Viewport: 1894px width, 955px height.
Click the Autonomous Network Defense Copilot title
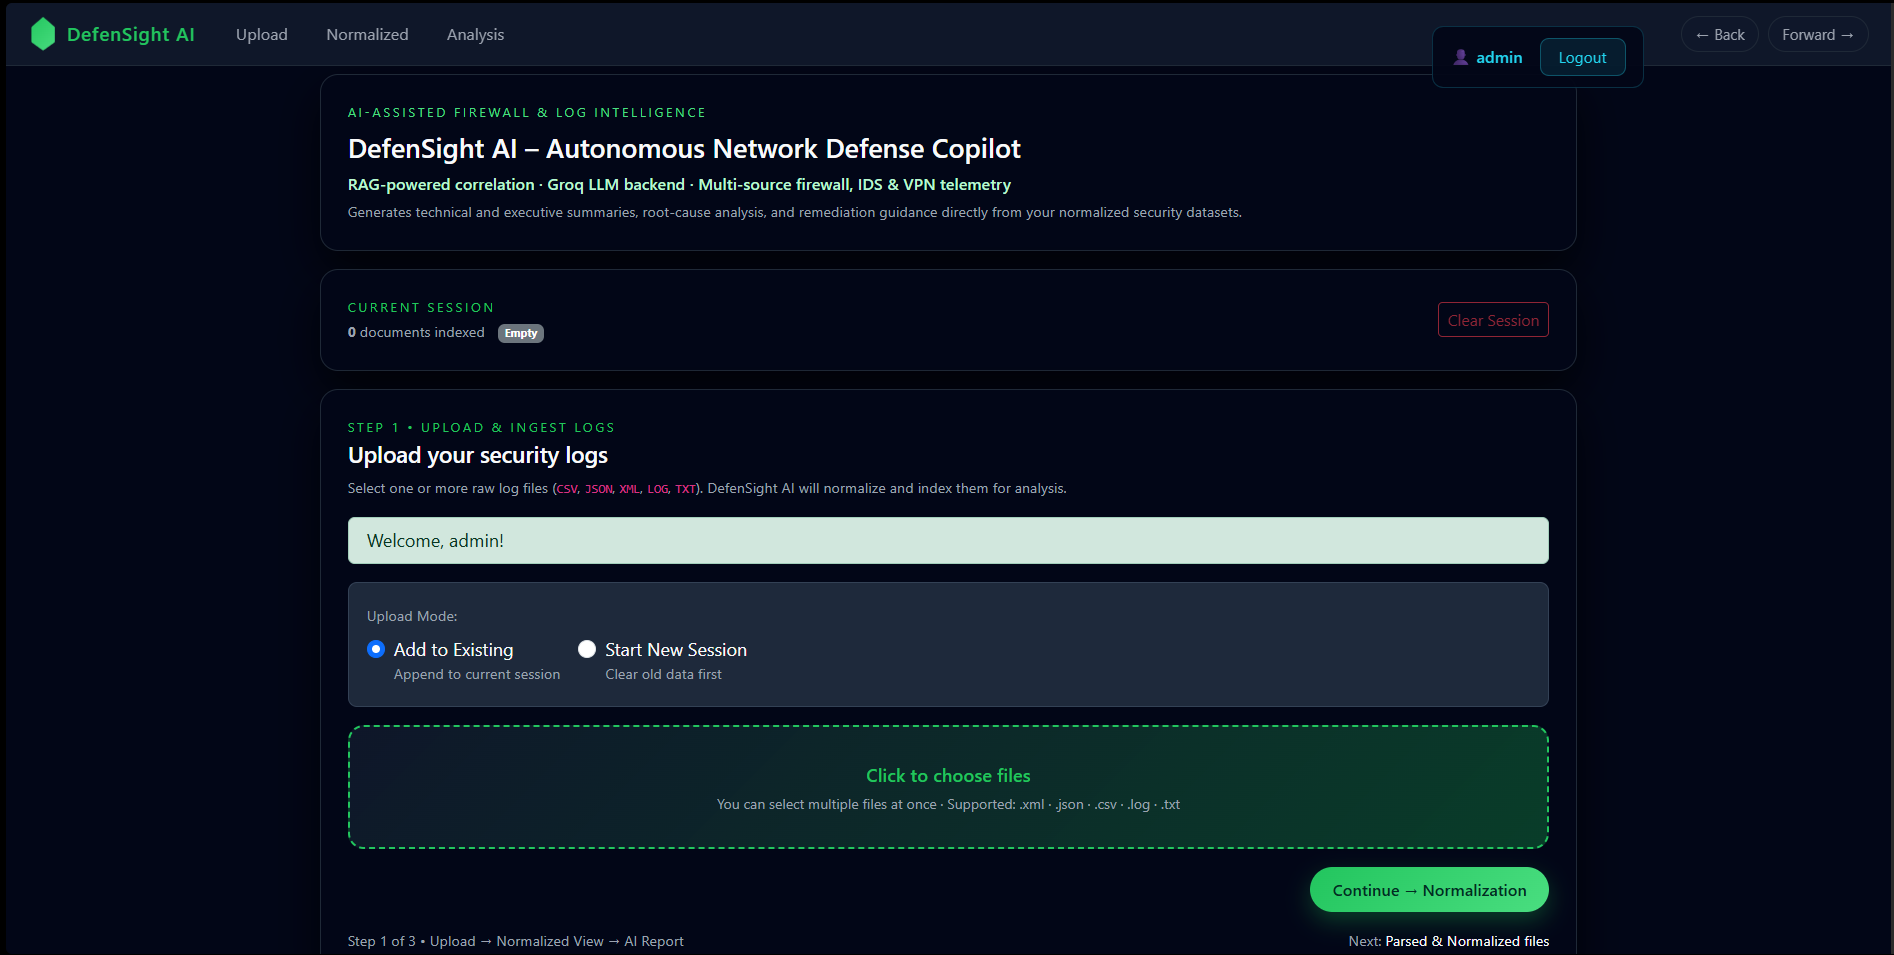click(684, 149)
